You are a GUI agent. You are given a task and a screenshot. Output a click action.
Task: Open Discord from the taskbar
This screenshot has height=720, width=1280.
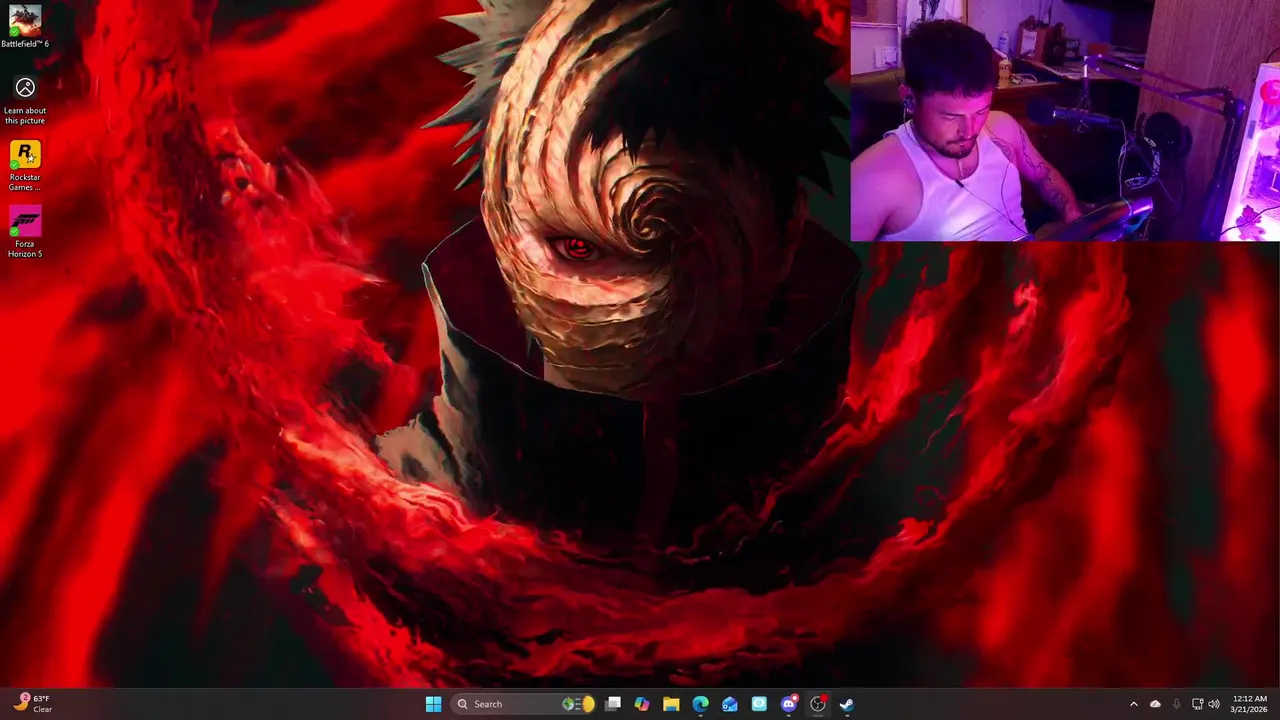(x=789, y=704)
